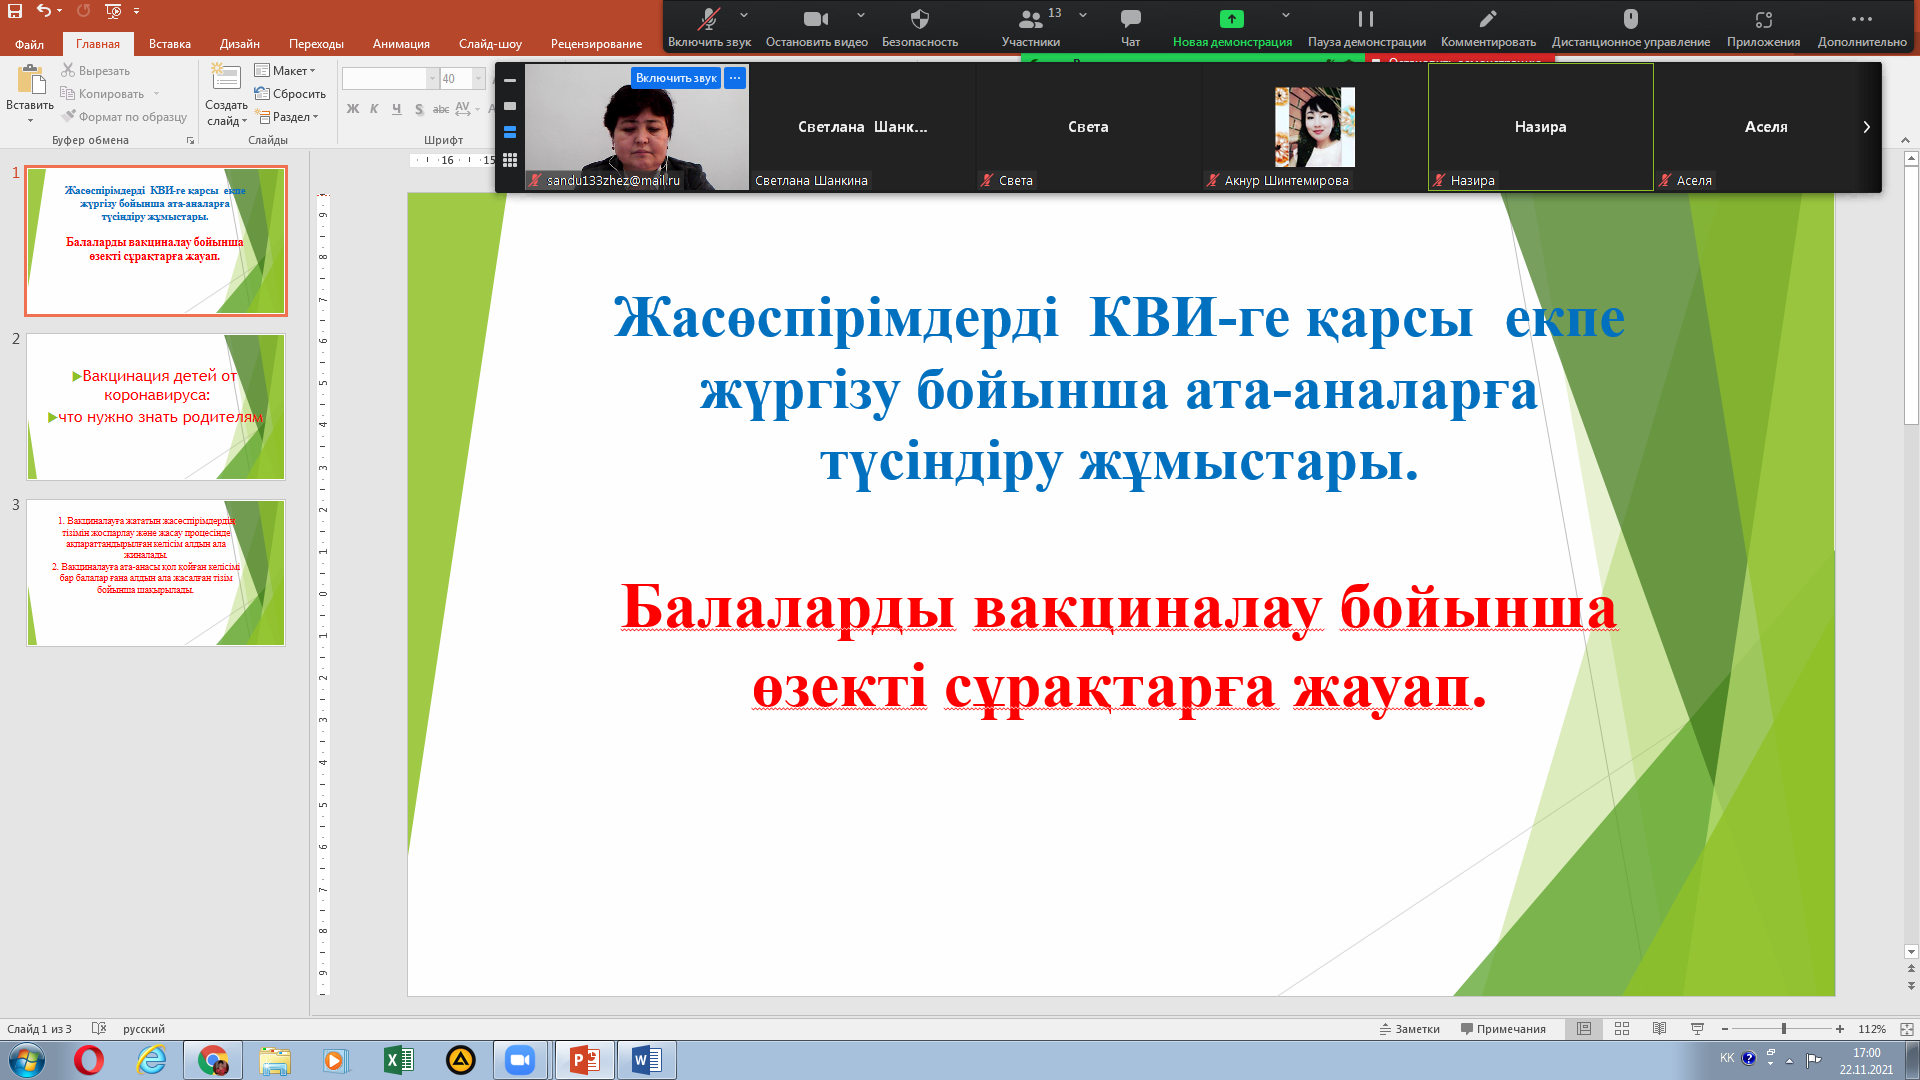Click the Annotate pencil icon
This screenshot has height=1080, width=1920.
(x=1487, y=19)
